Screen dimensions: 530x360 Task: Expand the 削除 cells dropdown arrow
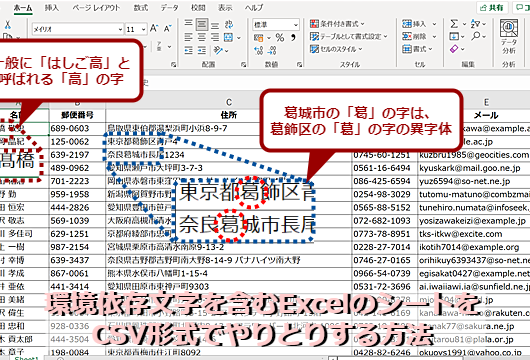click(434, 37)
